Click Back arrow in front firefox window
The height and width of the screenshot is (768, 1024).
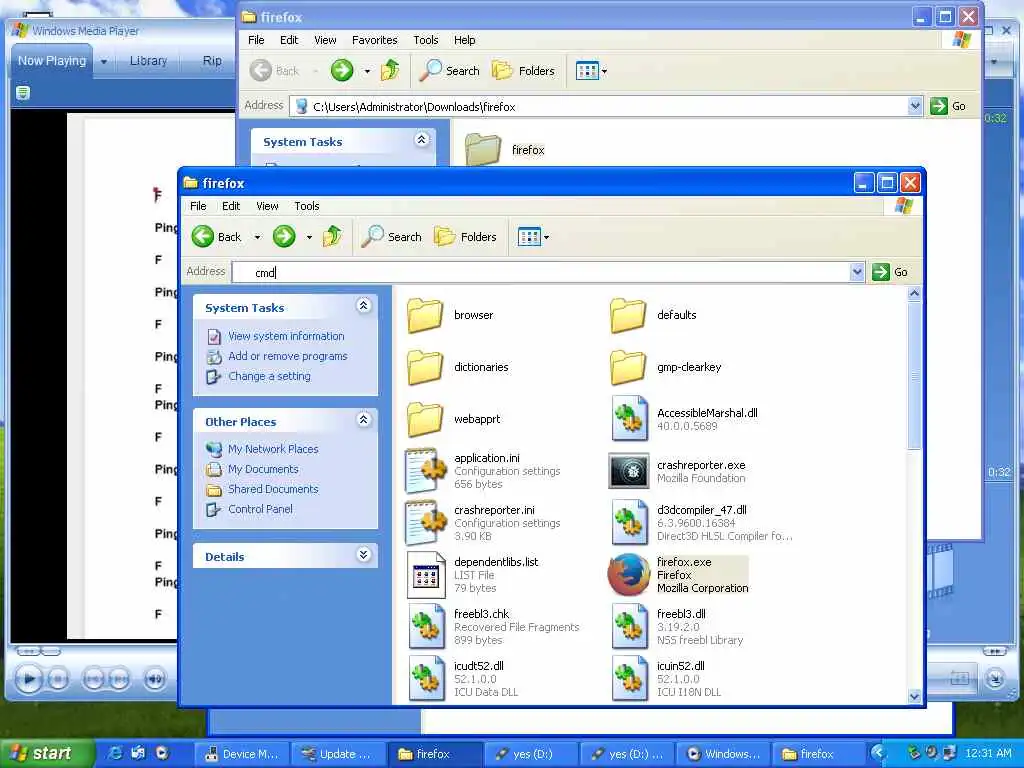[x=203, y=236]
